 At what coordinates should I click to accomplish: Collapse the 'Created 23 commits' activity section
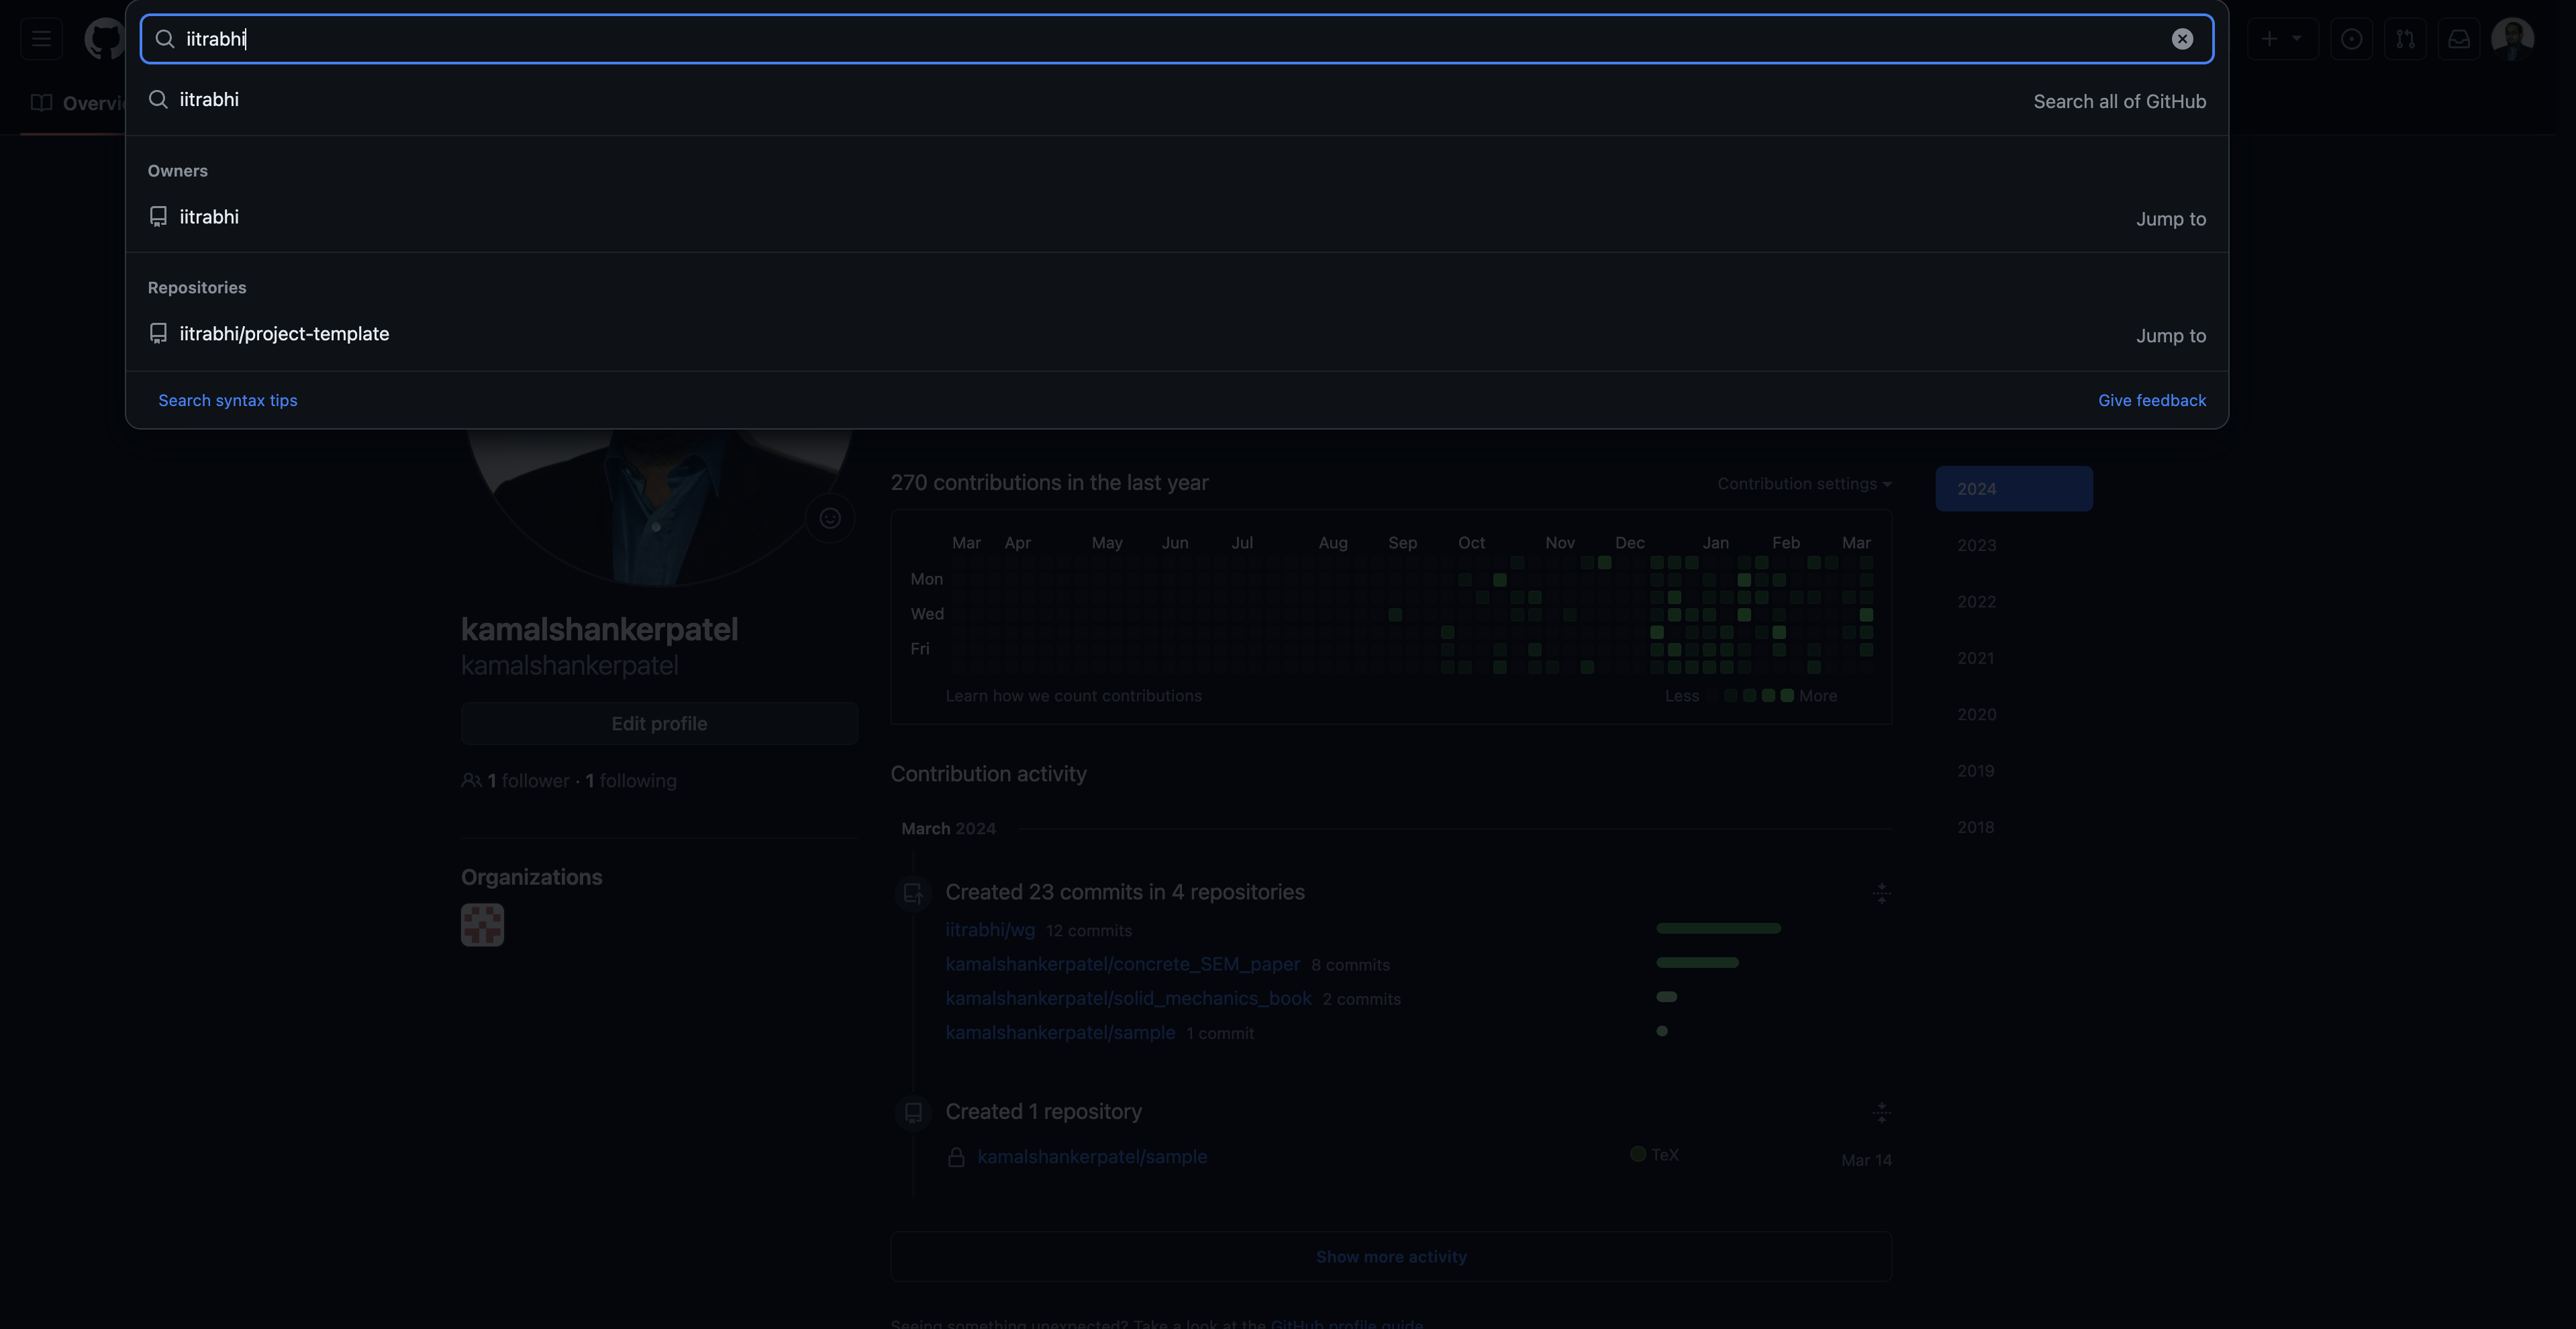coord(1881,893)
